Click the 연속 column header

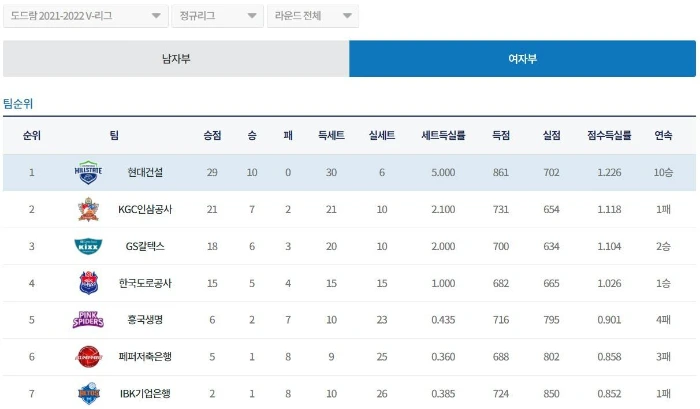coord(663,135)
